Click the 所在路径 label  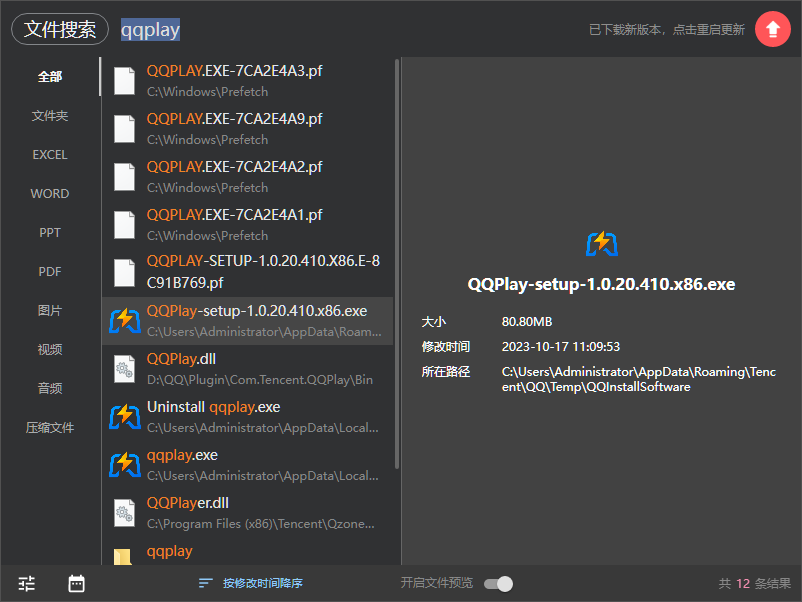coord(445,372)
